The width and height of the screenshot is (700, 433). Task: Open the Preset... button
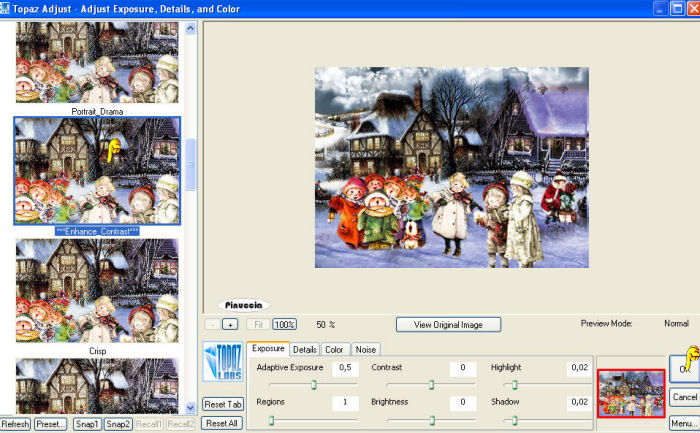pyautogui.click(x=50, y=424)
